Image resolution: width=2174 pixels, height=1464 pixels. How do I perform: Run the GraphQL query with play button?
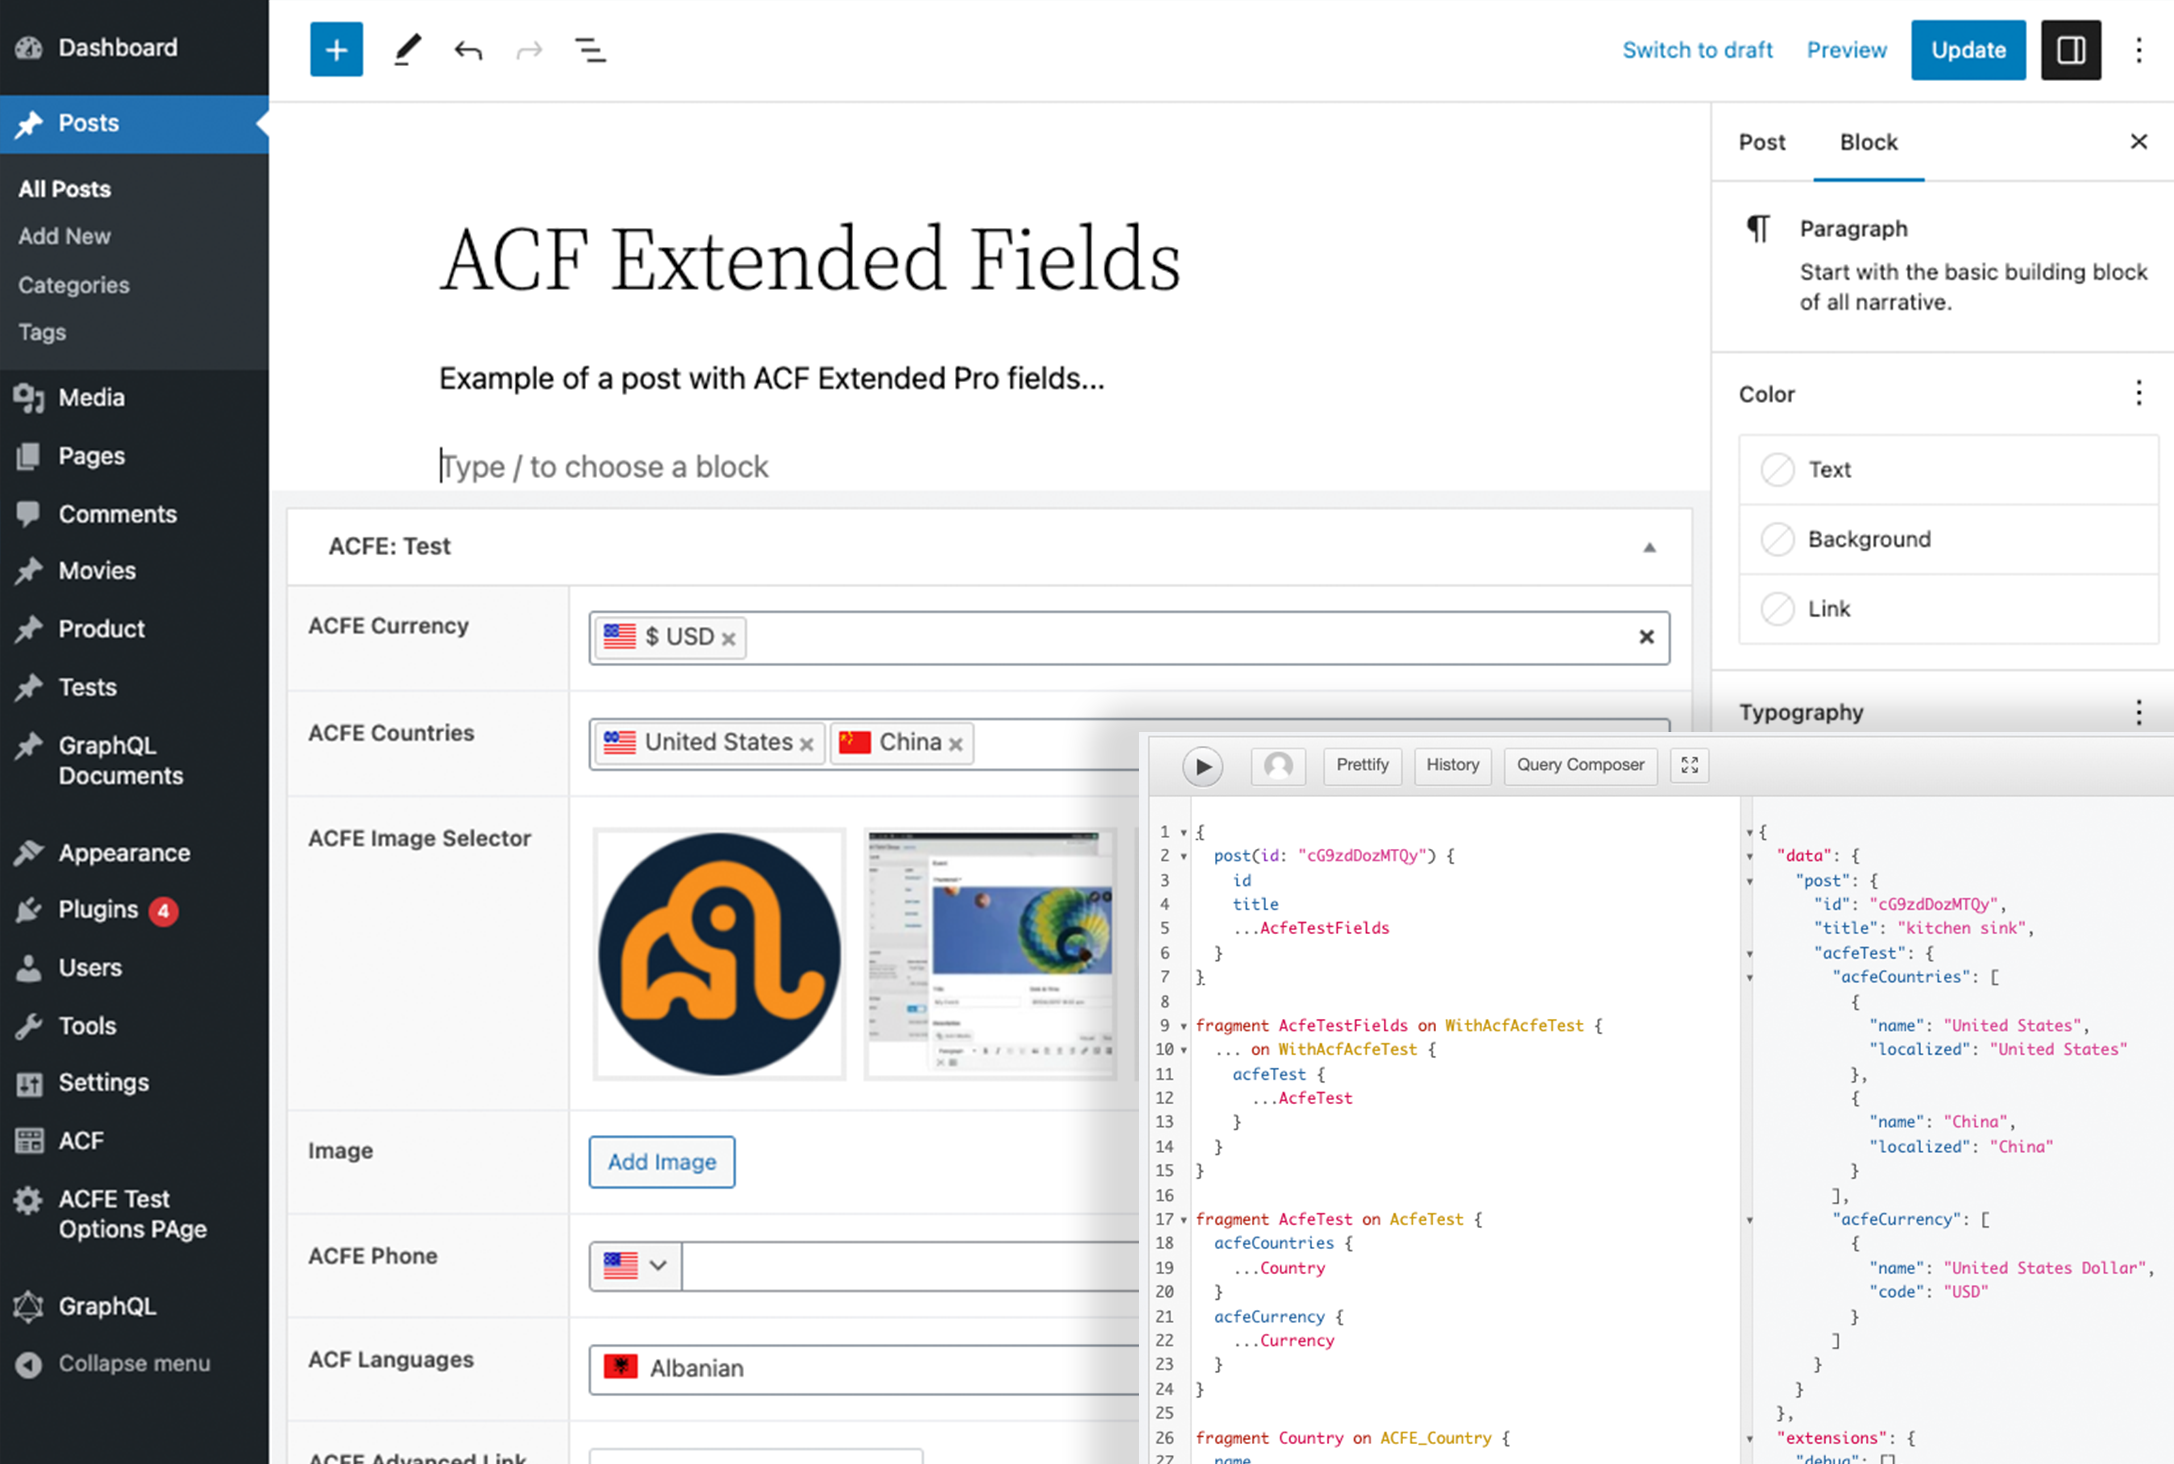(1202, 766)
